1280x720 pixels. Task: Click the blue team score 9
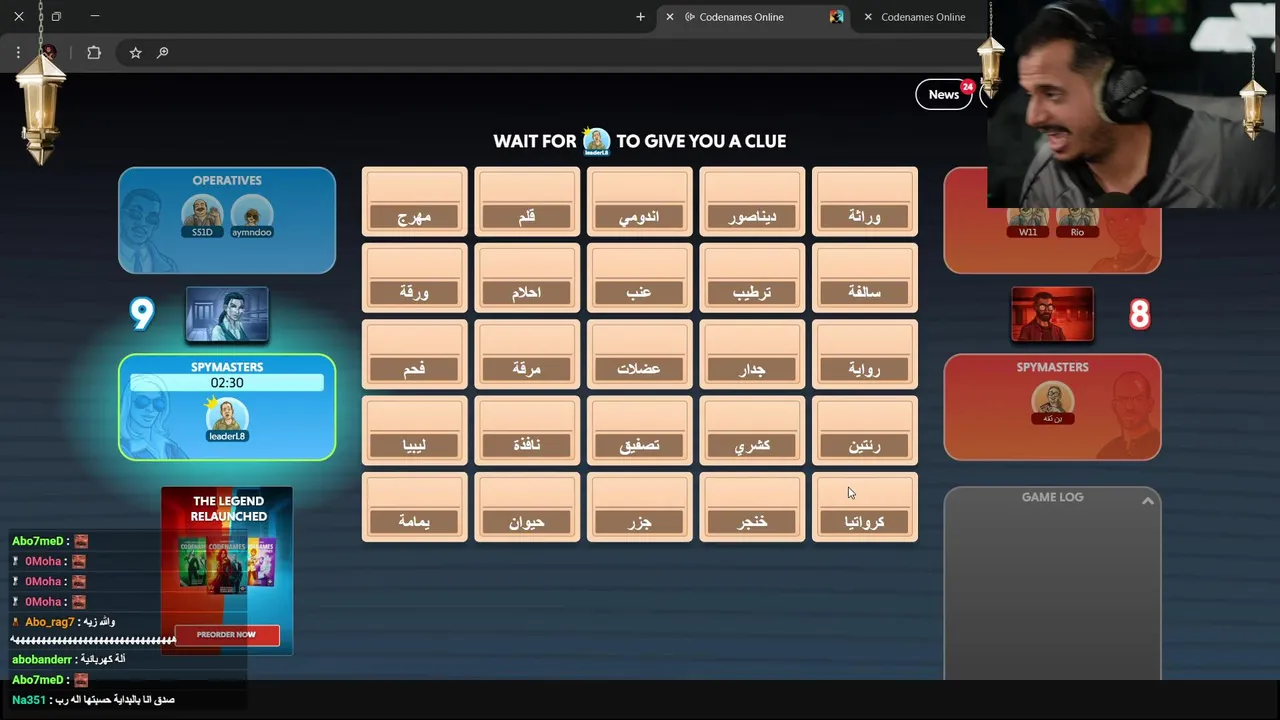142,314
